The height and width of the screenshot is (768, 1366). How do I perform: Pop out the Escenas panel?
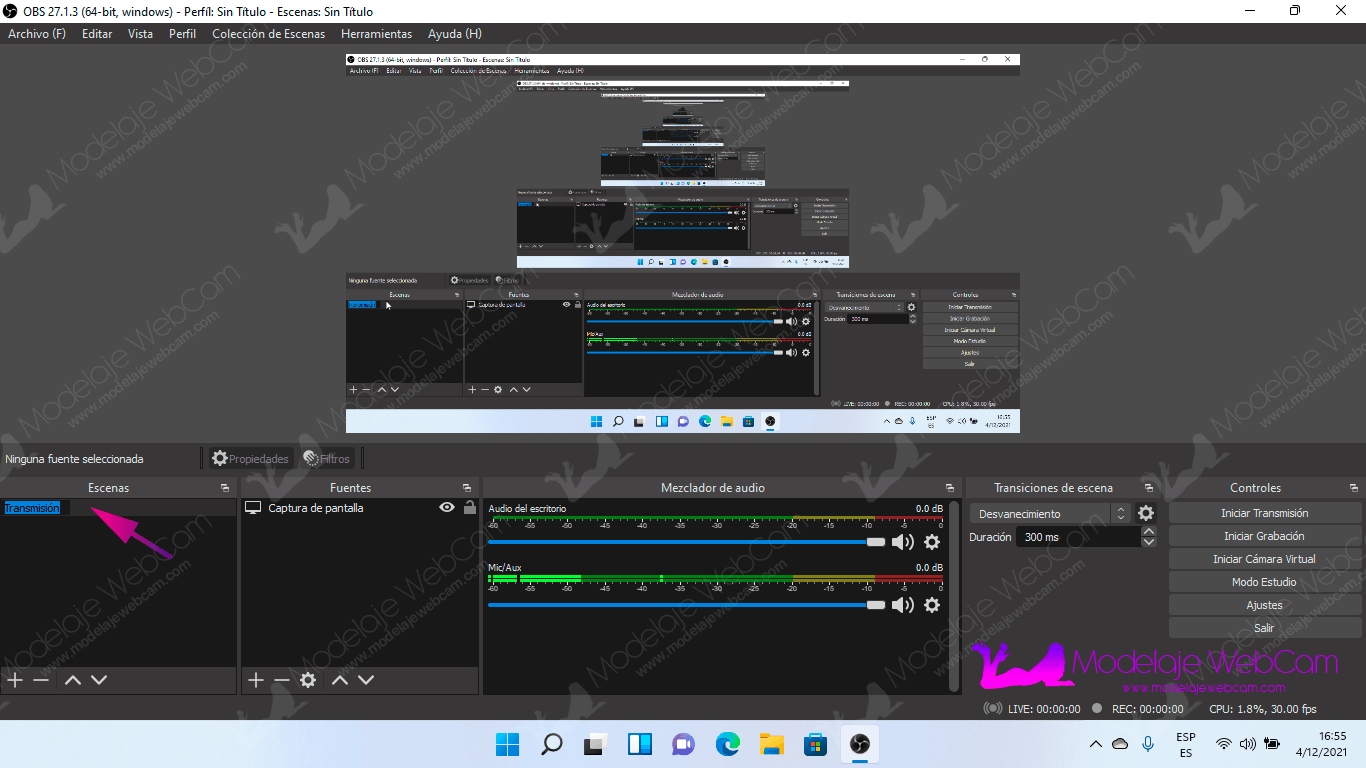tap(225, 488)
